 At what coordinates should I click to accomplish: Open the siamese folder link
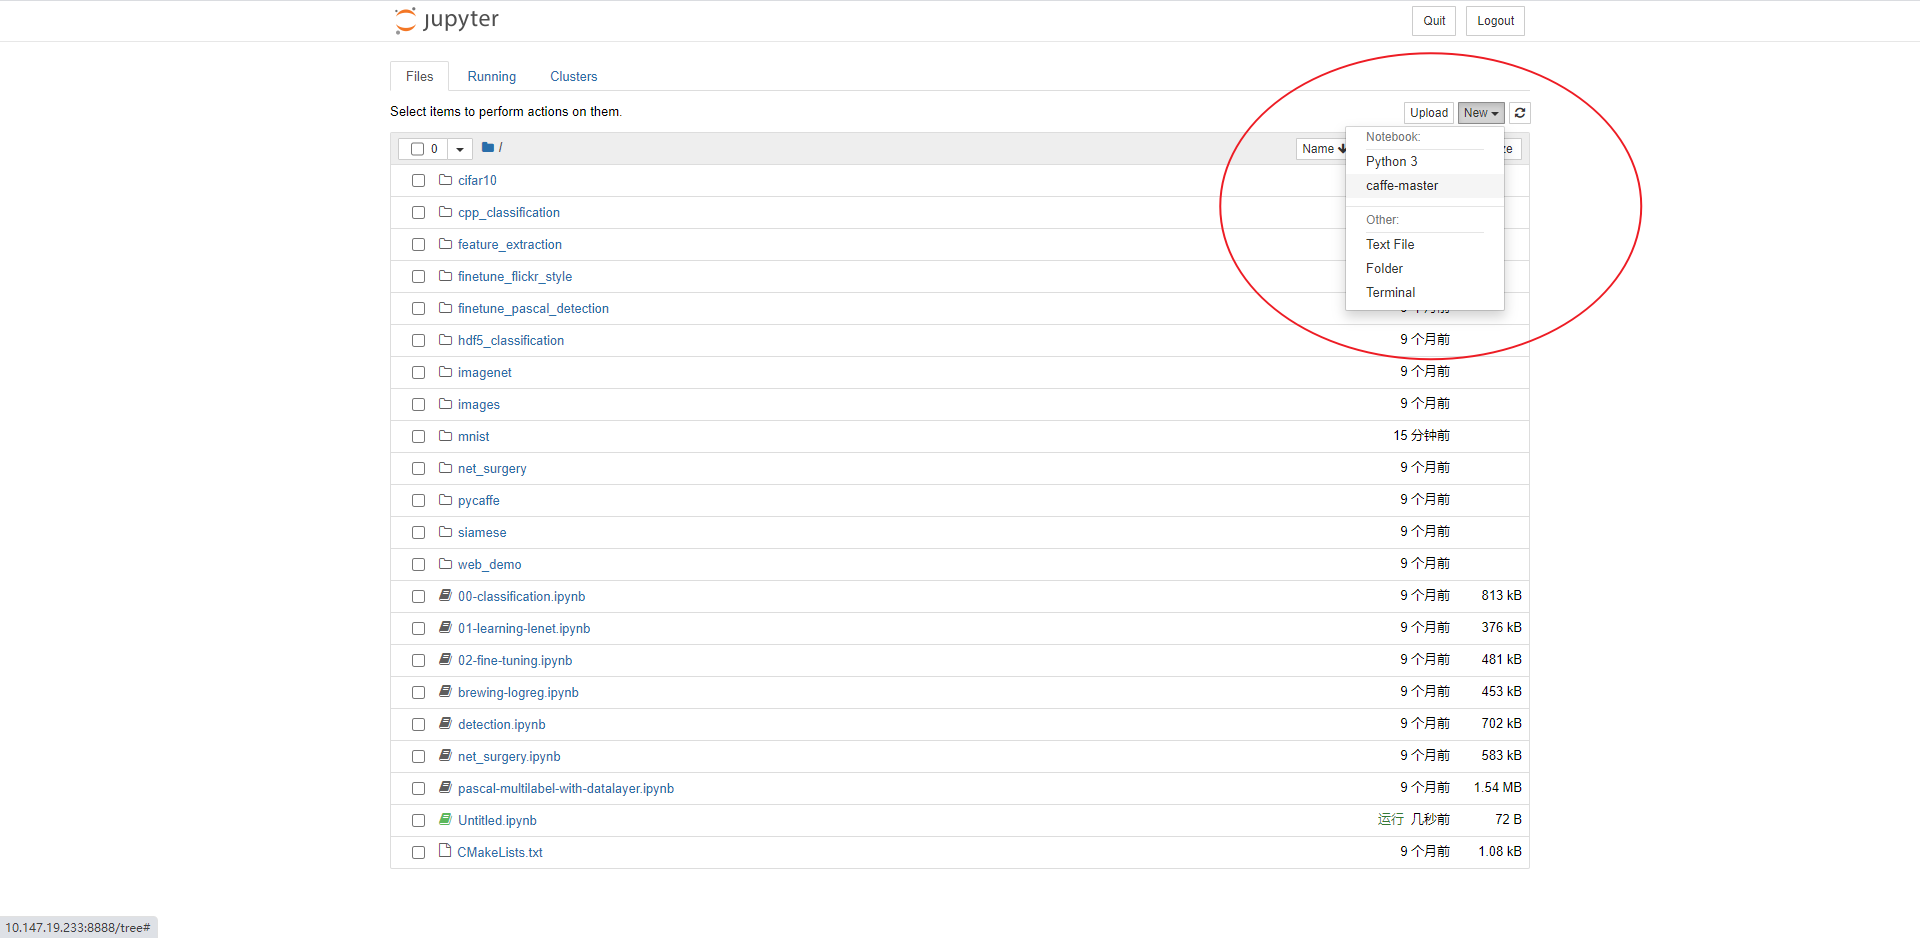(x=482, y=533)
